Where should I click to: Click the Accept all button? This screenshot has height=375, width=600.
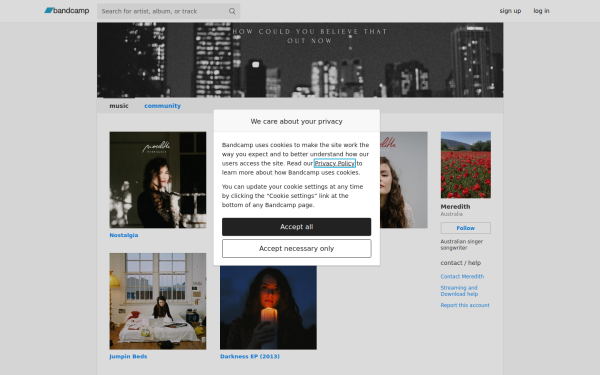[297, 227]
